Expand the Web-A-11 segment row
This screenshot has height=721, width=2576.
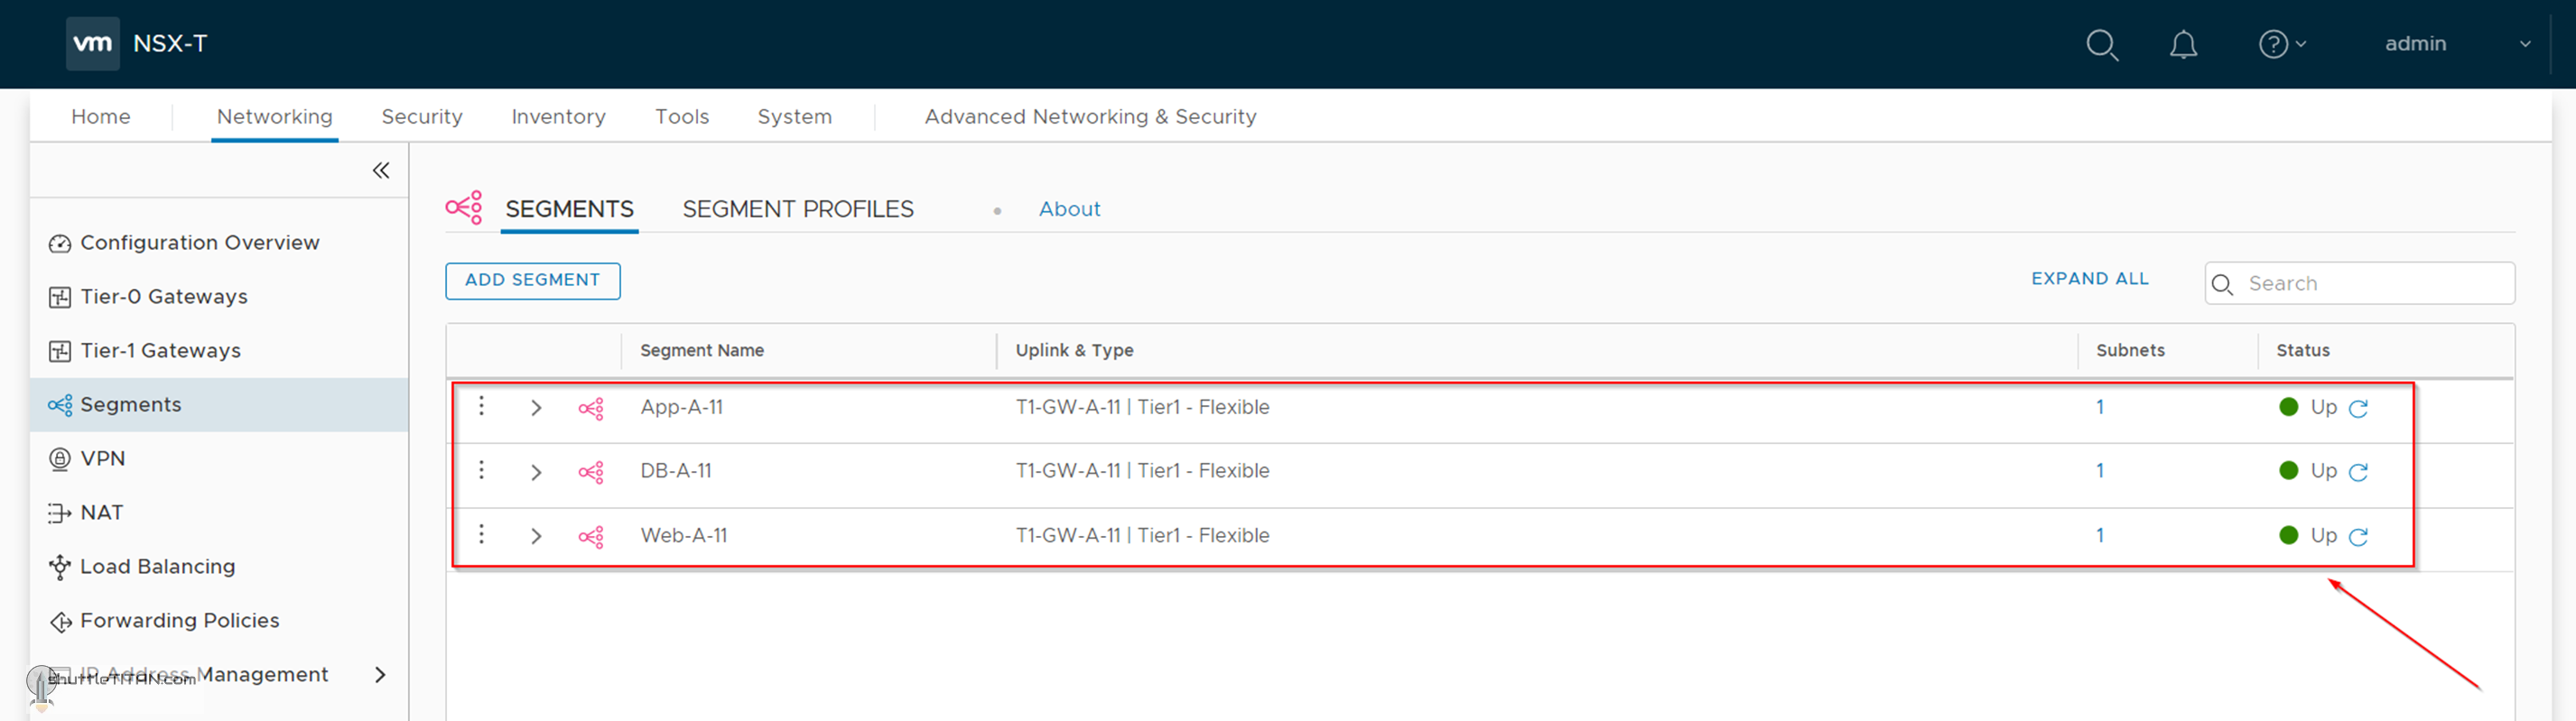tap(536, 536)
